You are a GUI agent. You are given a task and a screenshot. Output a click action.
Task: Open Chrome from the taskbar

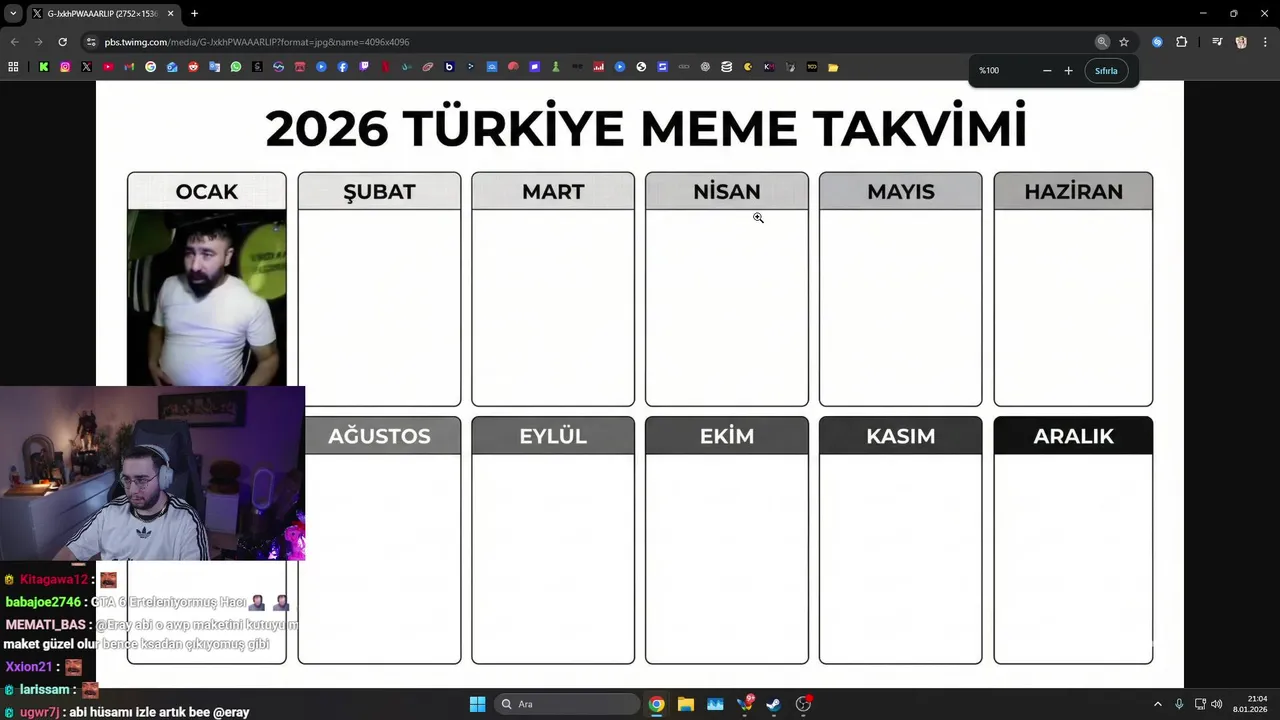656,704
